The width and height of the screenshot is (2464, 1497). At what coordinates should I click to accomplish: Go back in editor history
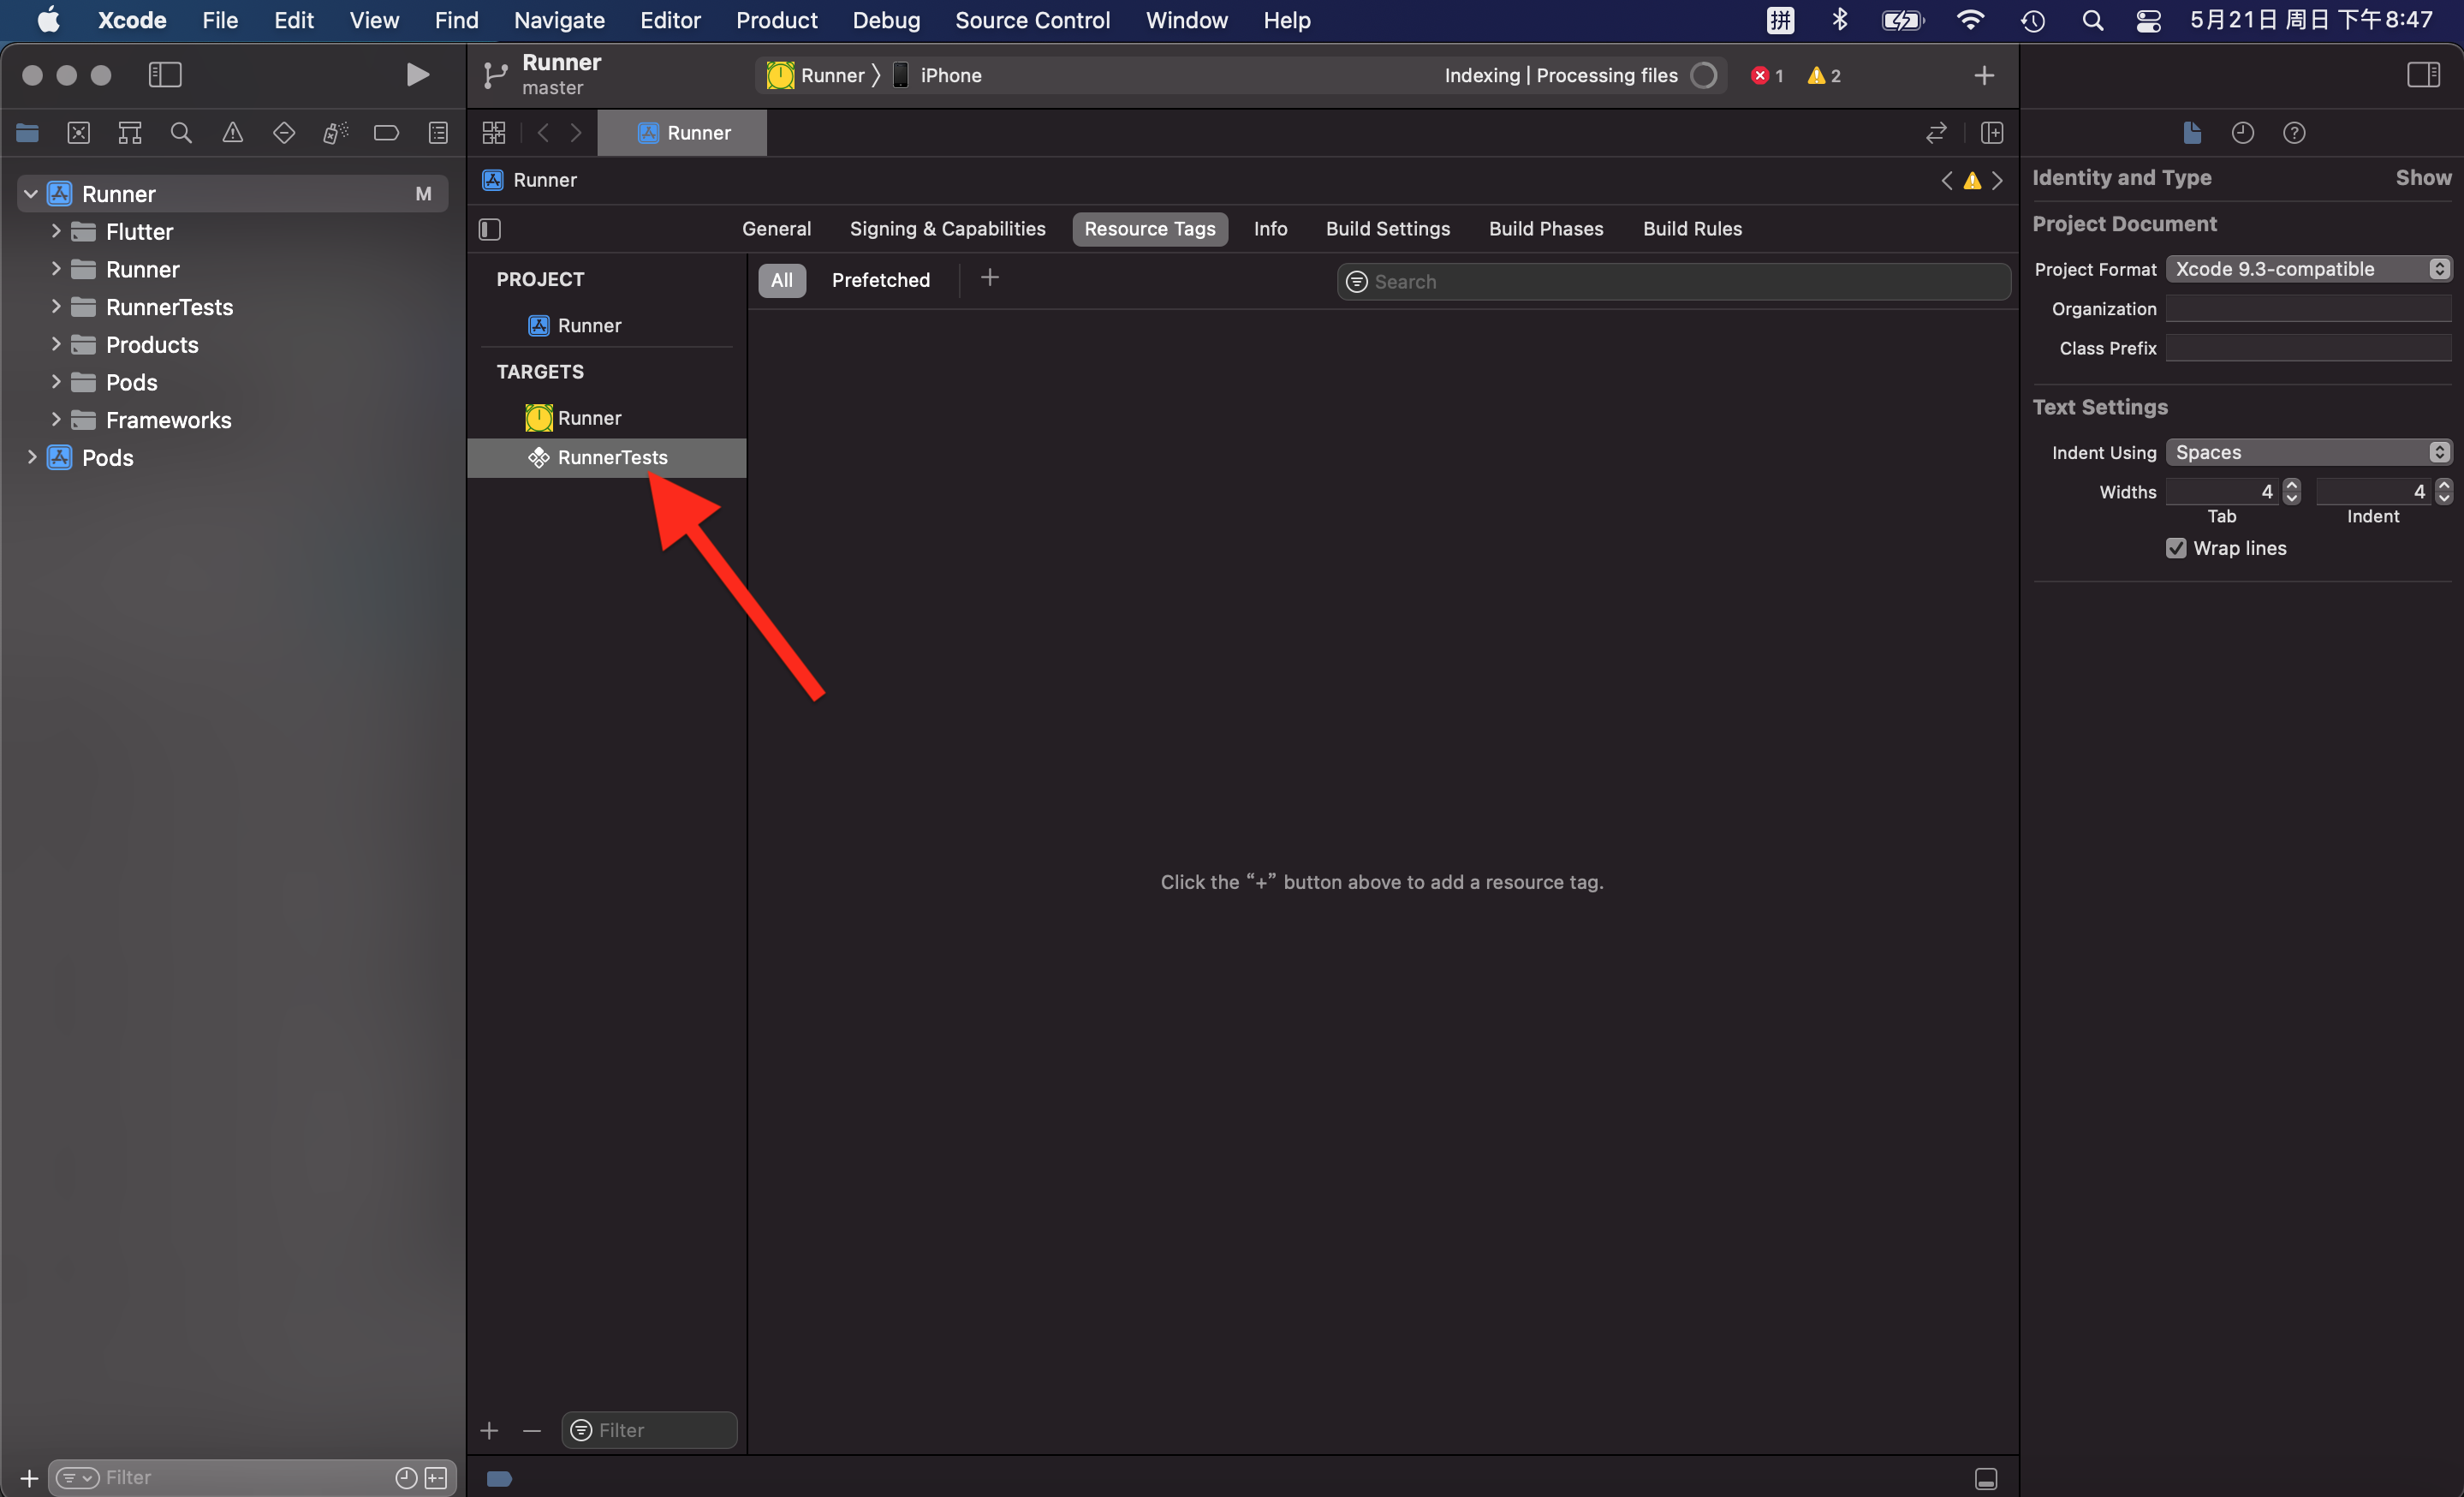543,133
